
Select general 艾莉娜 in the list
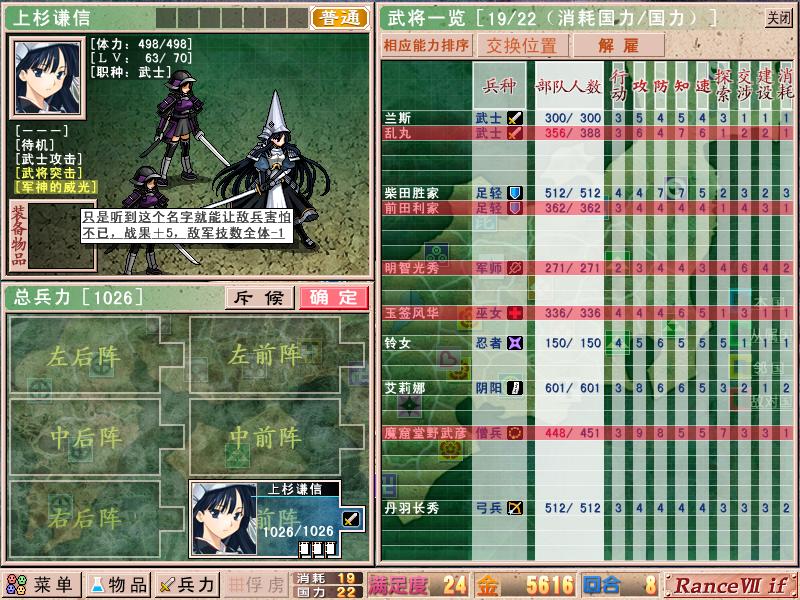click(588, 388)
